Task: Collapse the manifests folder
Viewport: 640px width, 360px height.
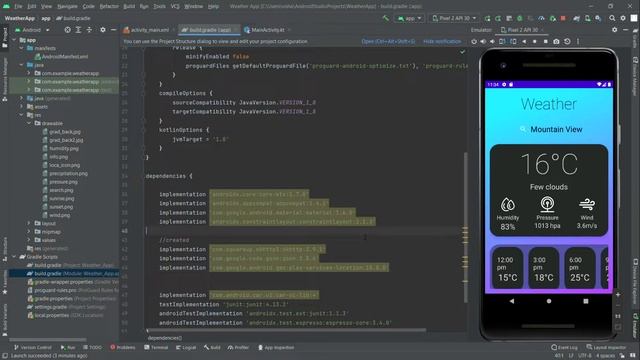Action: [x=22, y=48]
